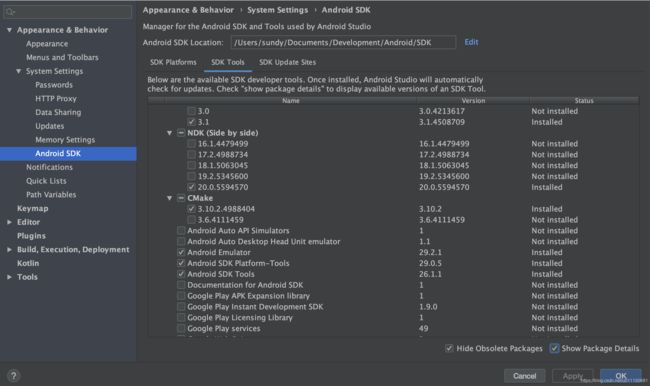The image size is (650, 386).
Task: Confirm with the OK button
Action: click(621, 376)
